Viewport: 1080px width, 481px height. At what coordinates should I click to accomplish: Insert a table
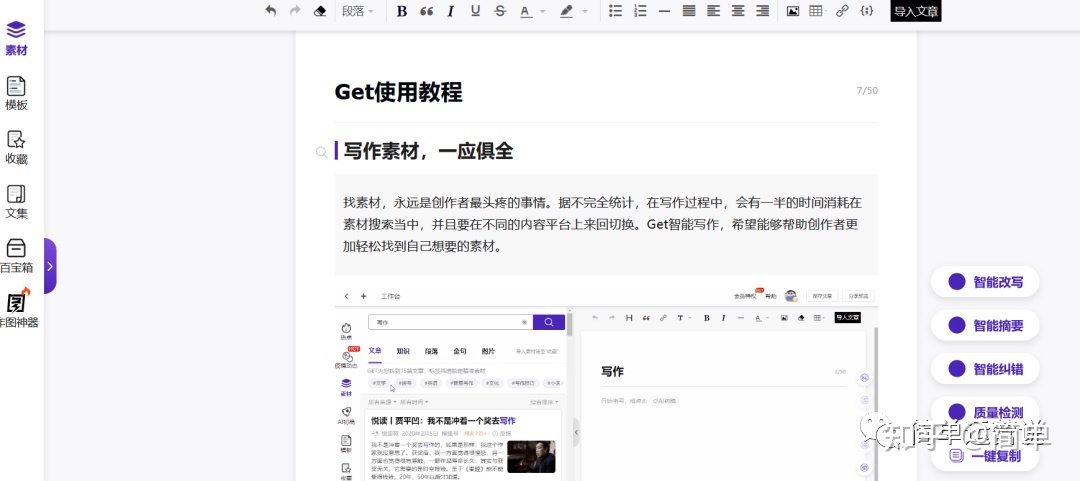pyautogui.click(x=816, y=11)
